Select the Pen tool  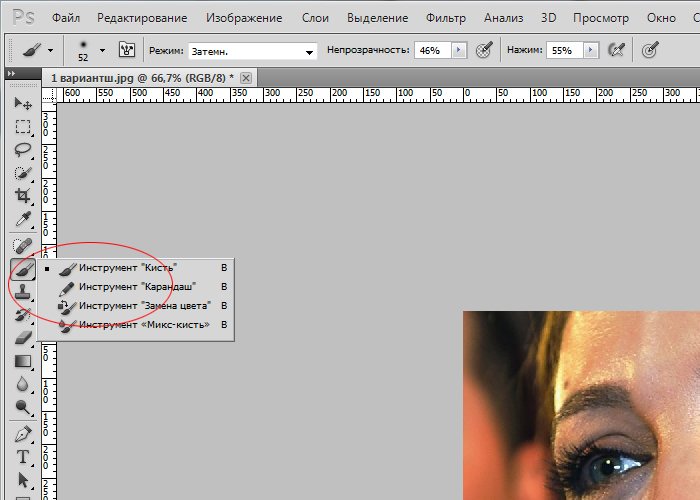click(x=22, y=434)
